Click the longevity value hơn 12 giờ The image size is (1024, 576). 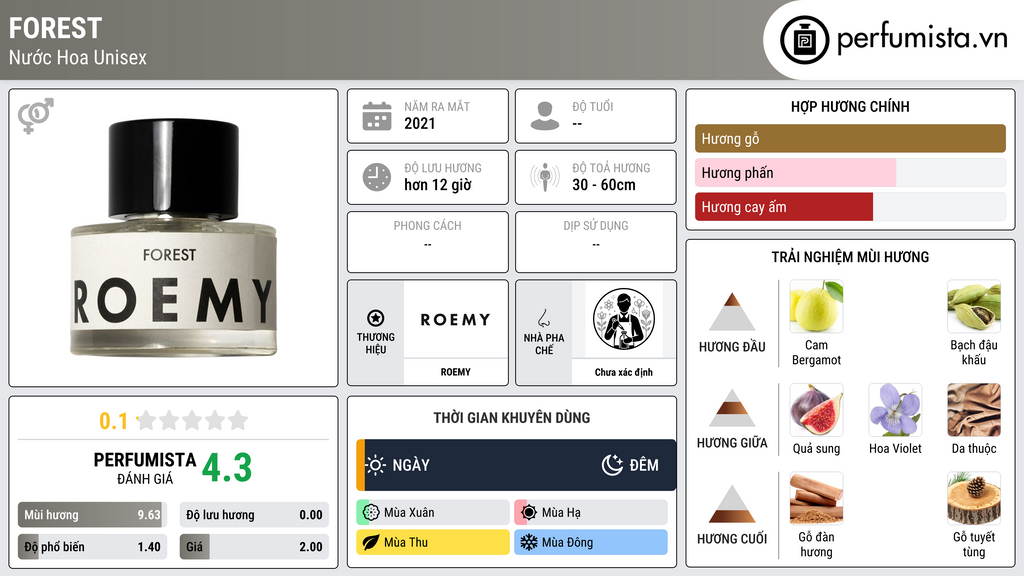click(438, 185)
